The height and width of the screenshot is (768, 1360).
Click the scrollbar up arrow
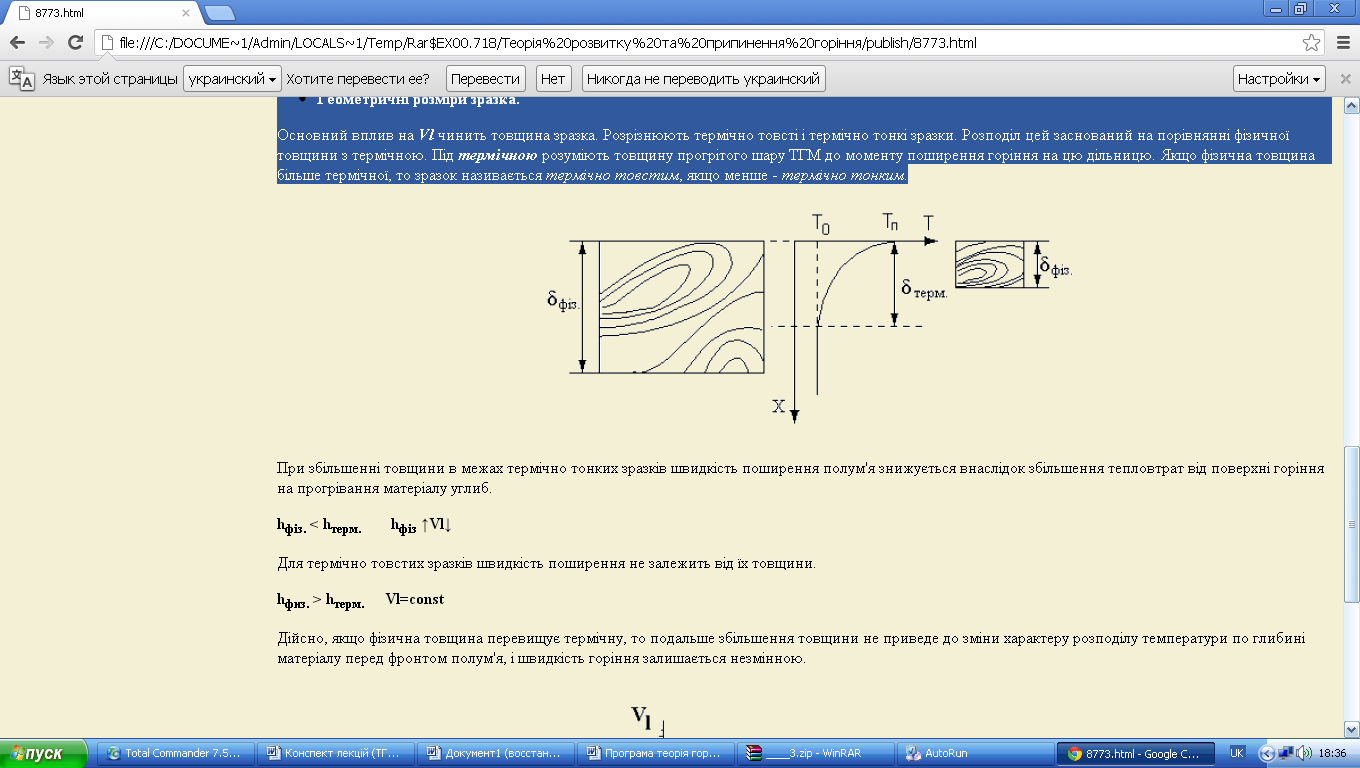tap(1351, 106)
